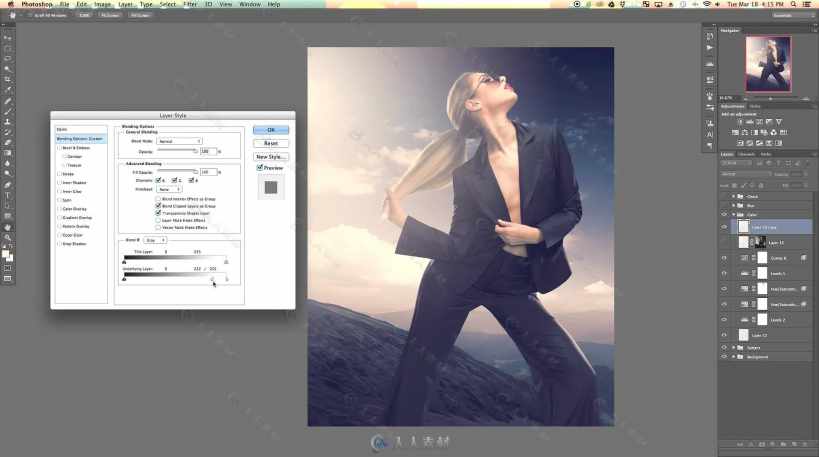819x457 pixels.
Task: Select the Eyedropper tool
Action: pyautogui.click(x=7, y=90)
